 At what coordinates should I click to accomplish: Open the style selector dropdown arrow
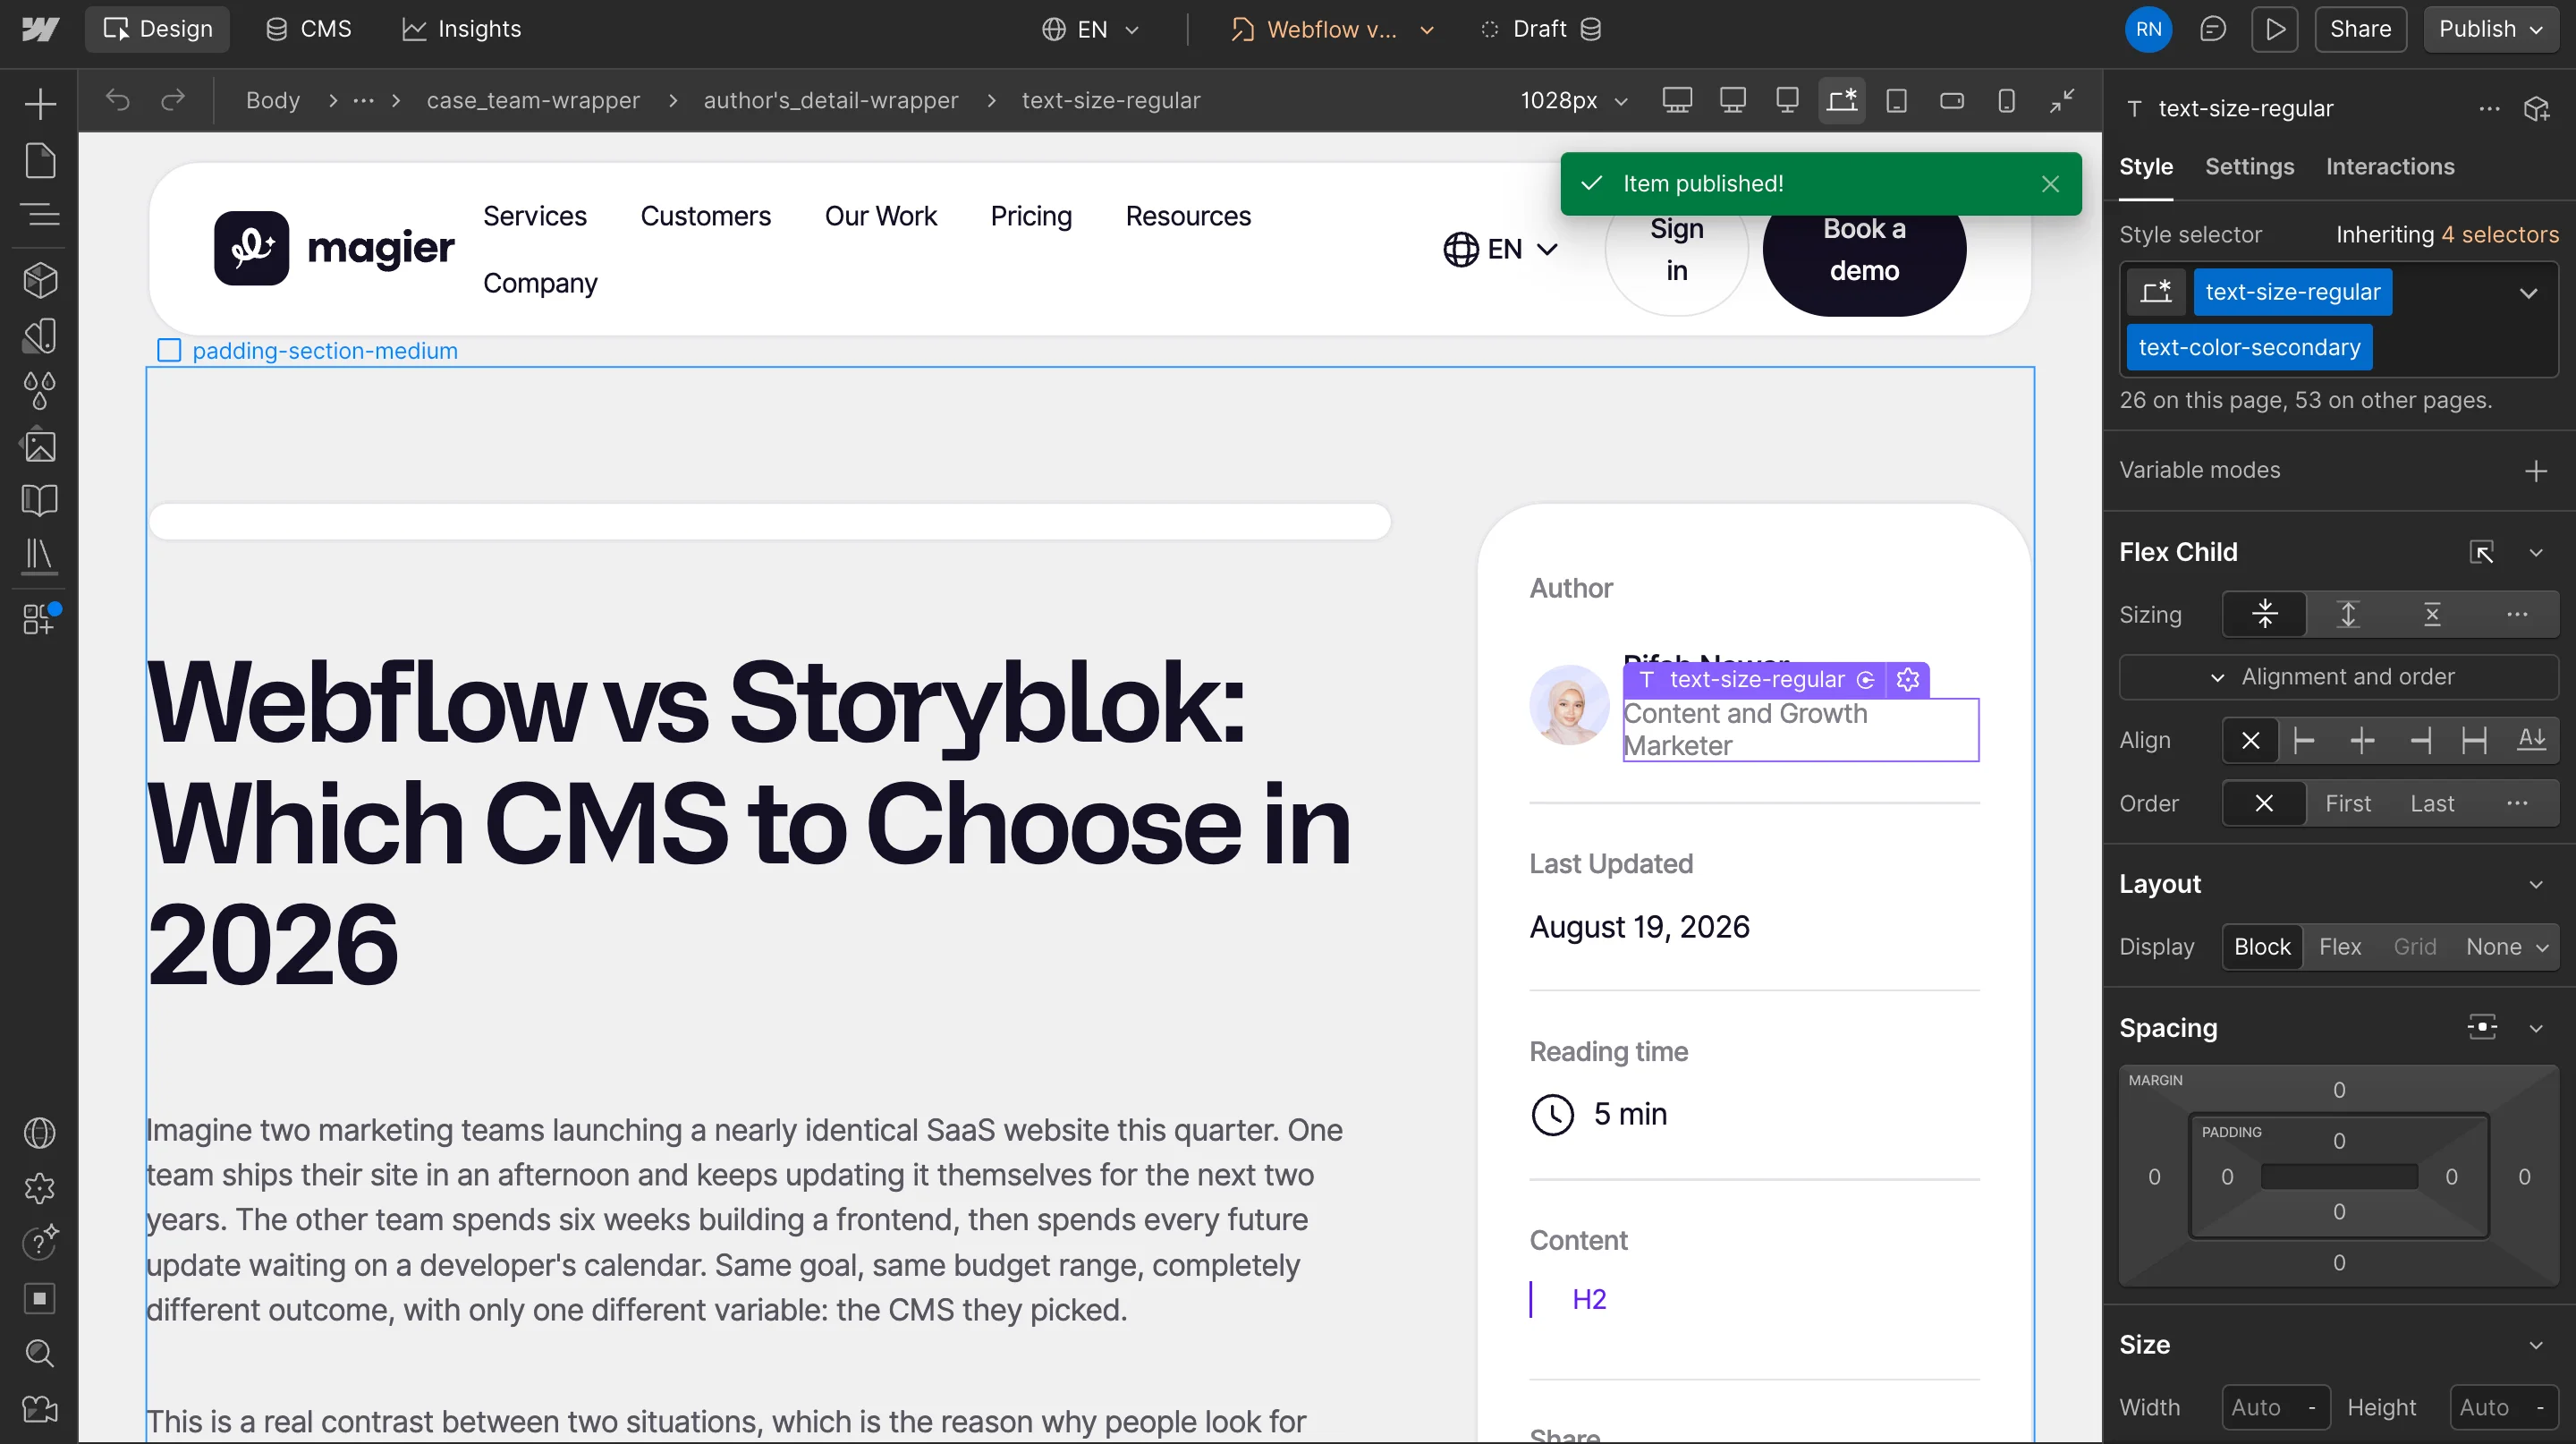(x=2528, y=293)
